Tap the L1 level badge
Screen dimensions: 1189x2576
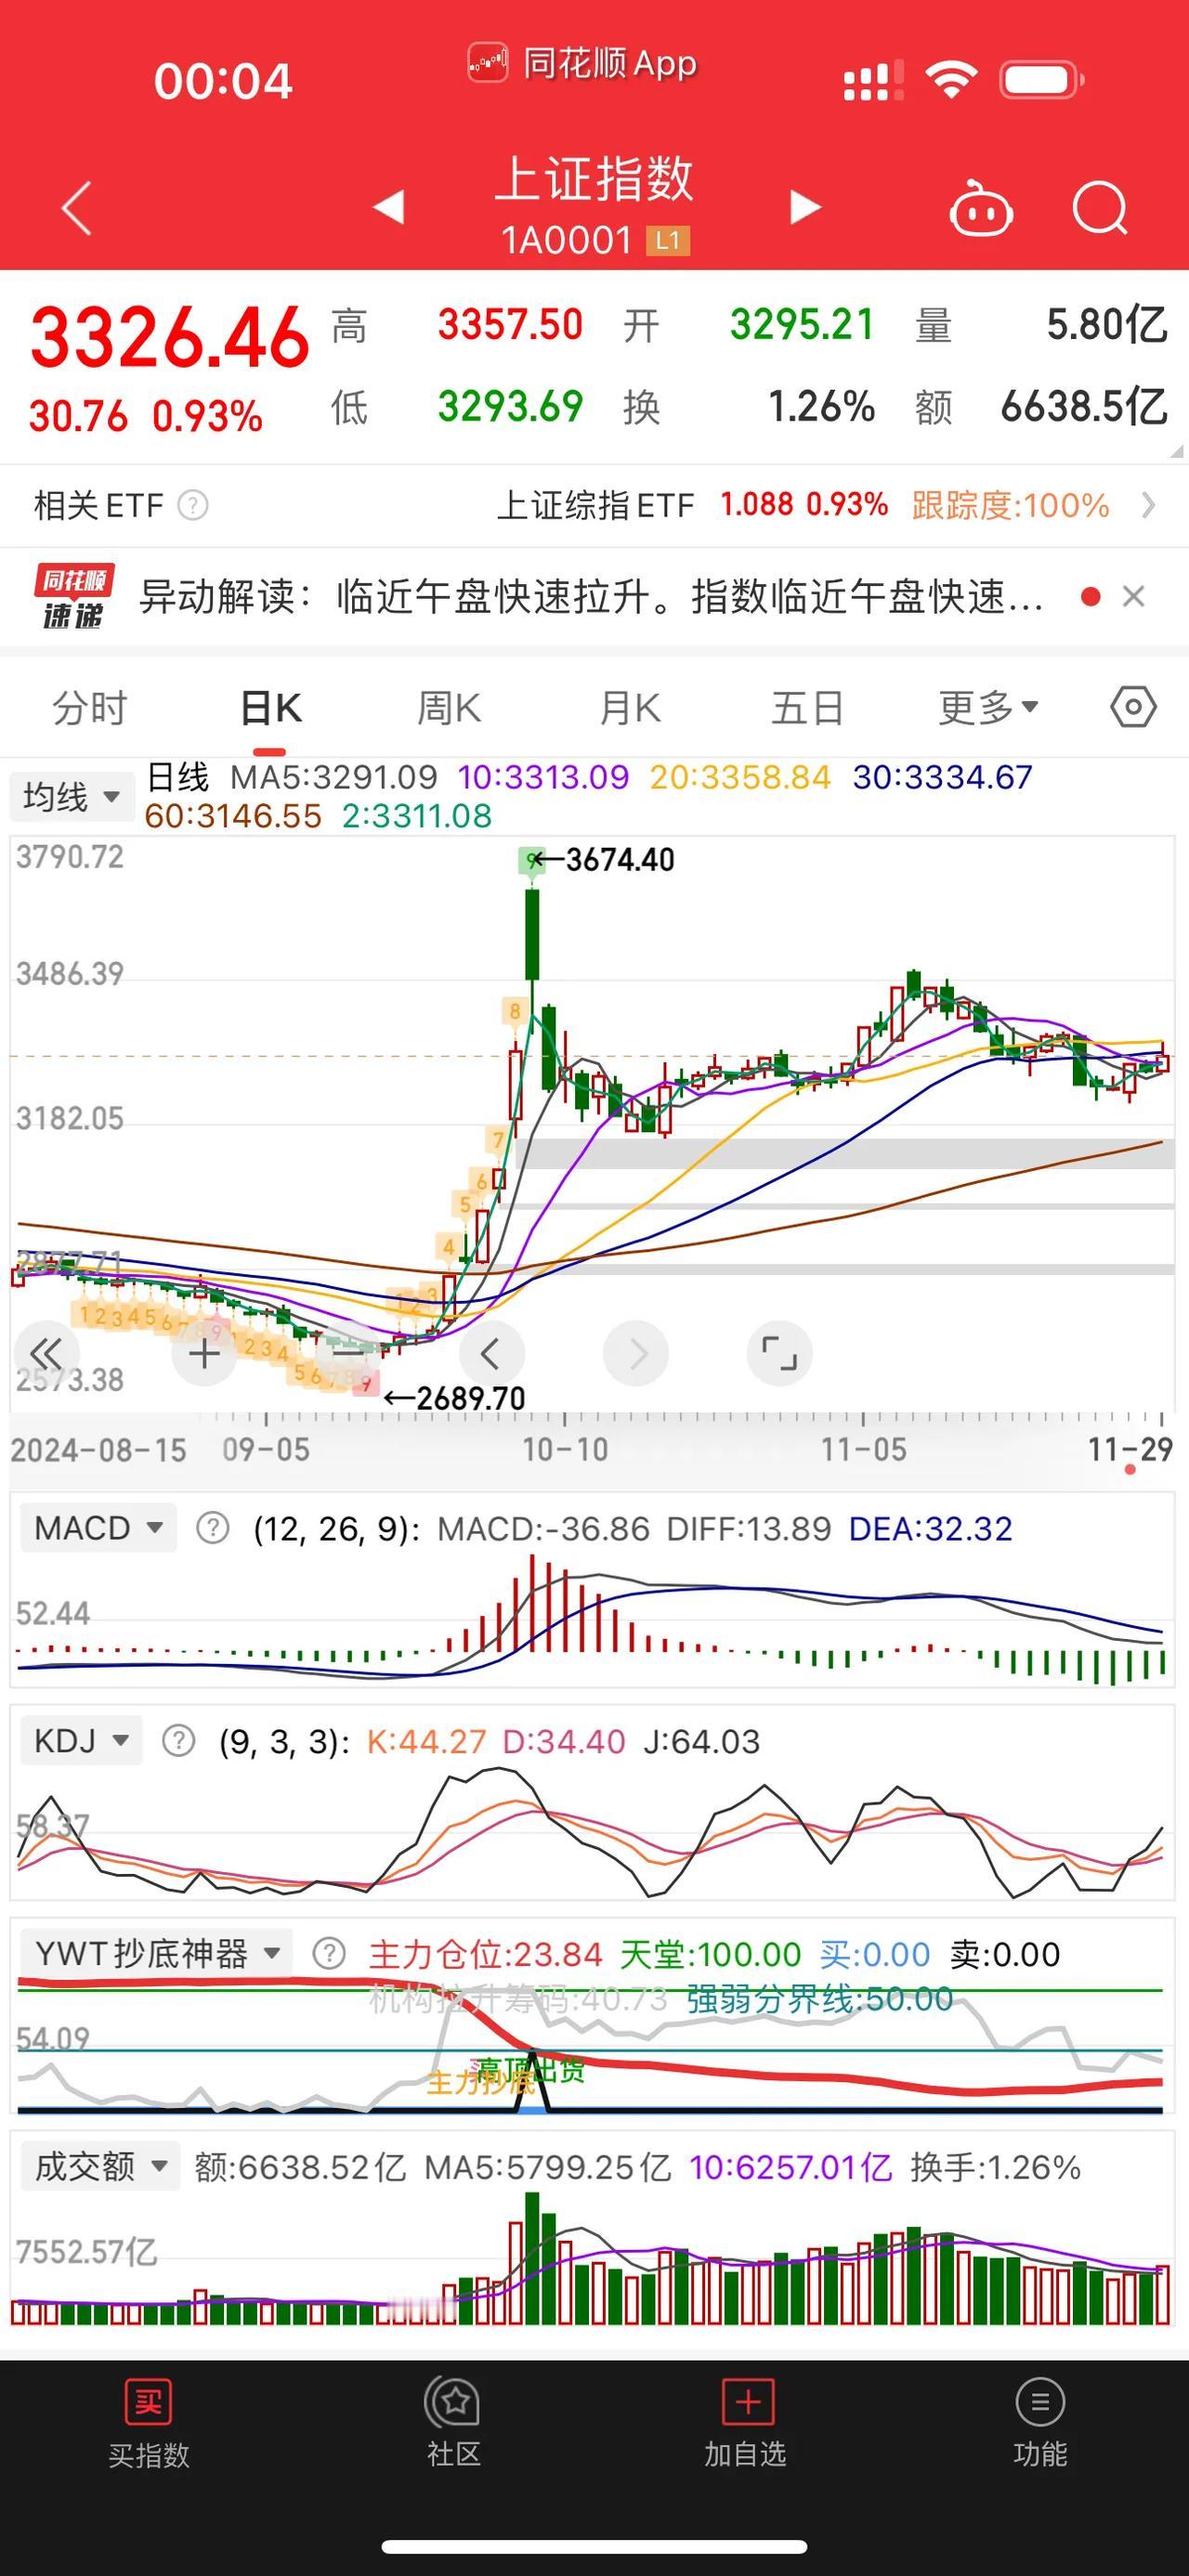click(668, 241)
